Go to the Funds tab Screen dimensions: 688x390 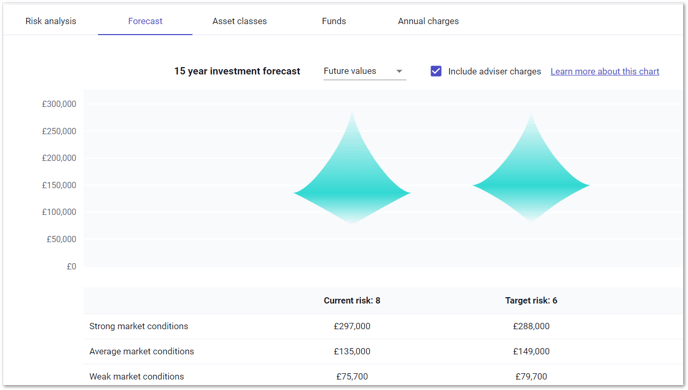point(334,21)
